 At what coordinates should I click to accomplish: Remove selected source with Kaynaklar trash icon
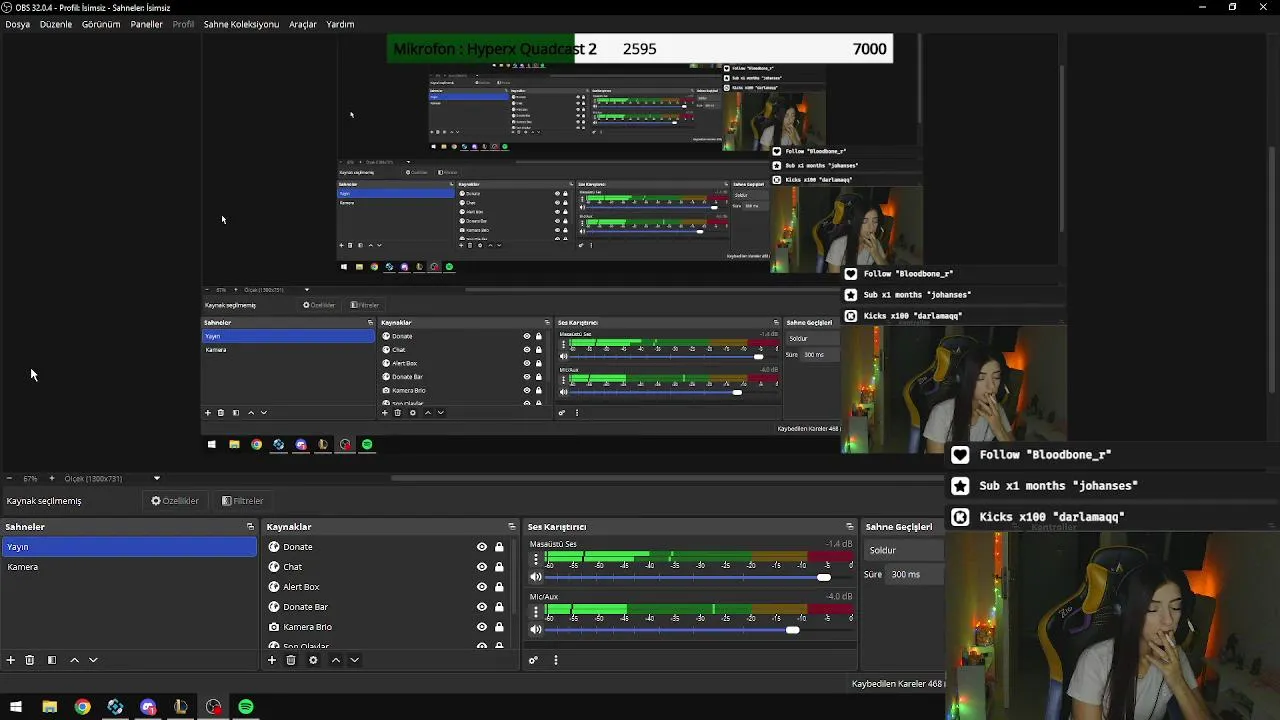click(291, 660)
